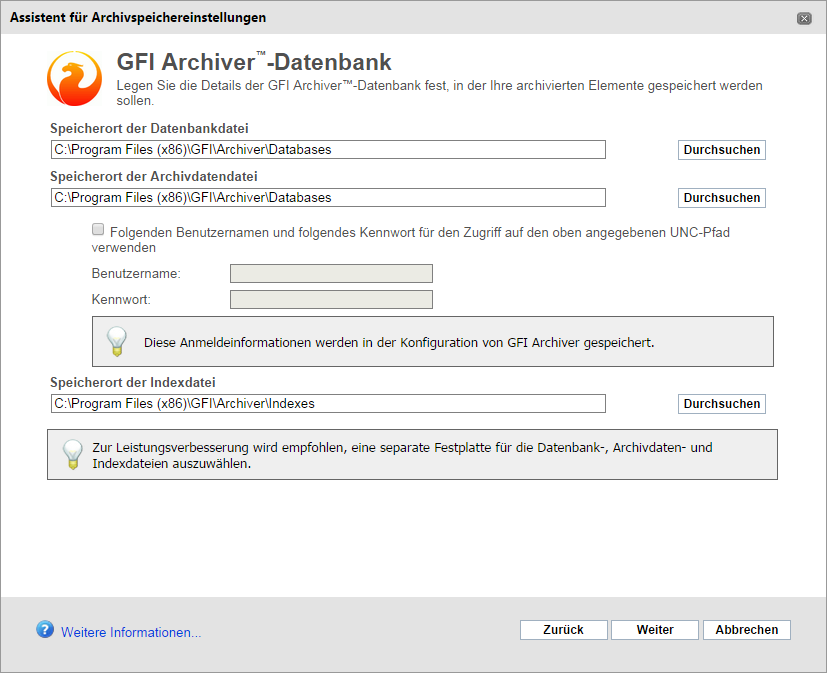Click the lightbulb icon beside Anmeldeinformationen note
The height and width of the screenshot is (673, 827).
[x=117, y=341]
